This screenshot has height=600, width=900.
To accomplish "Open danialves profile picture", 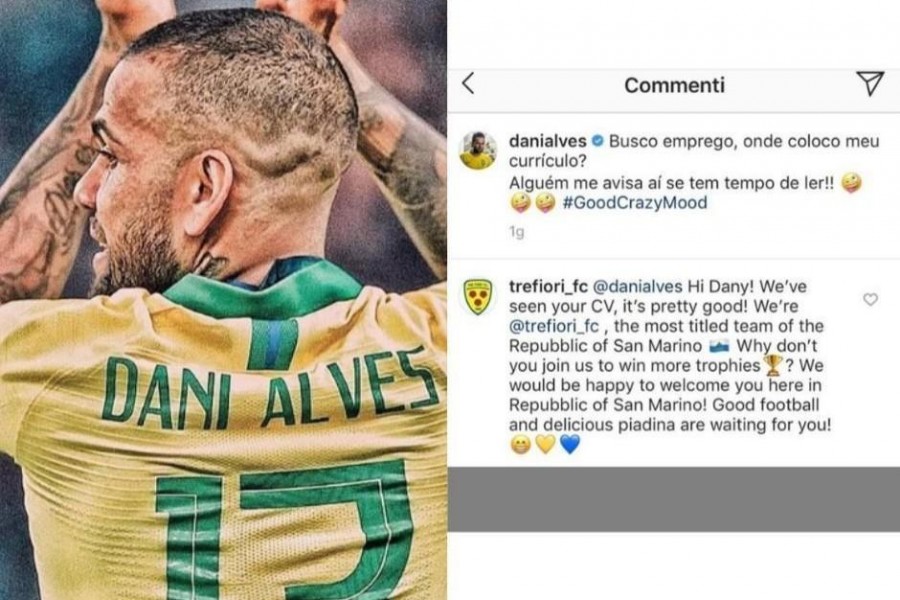I will (478, 151).
